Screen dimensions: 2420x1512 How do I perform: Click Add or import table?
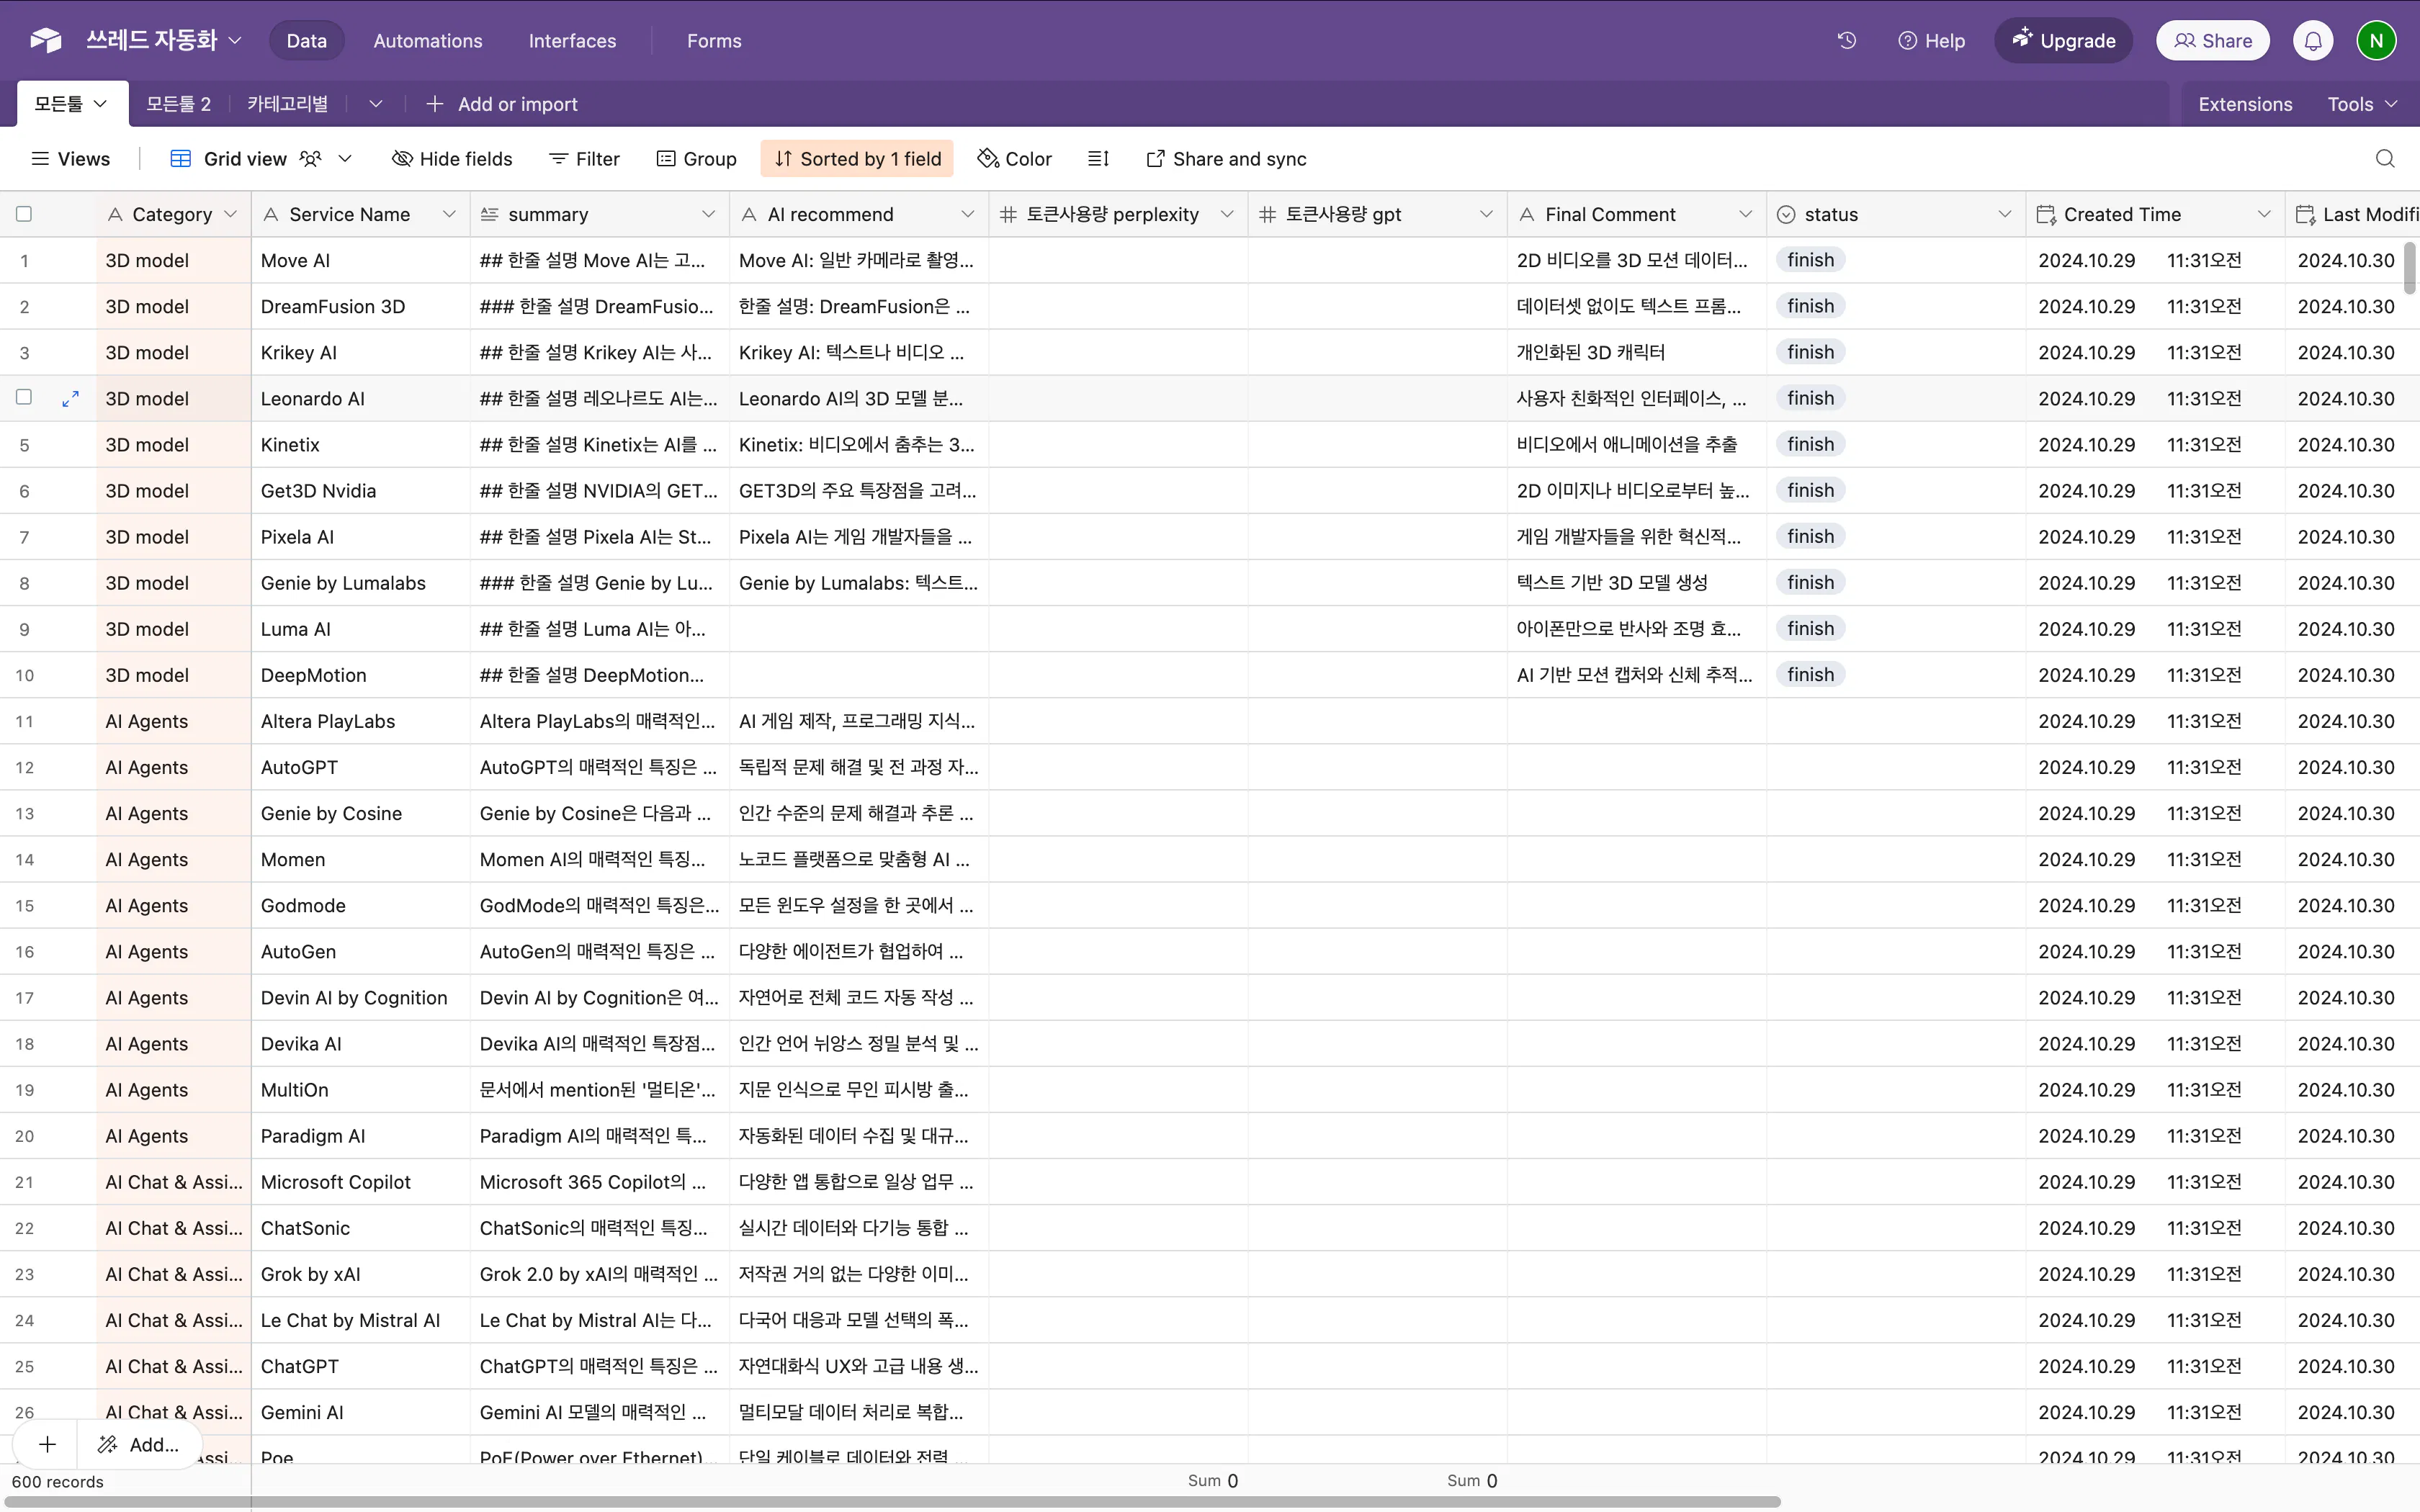[x=502, y=104]
